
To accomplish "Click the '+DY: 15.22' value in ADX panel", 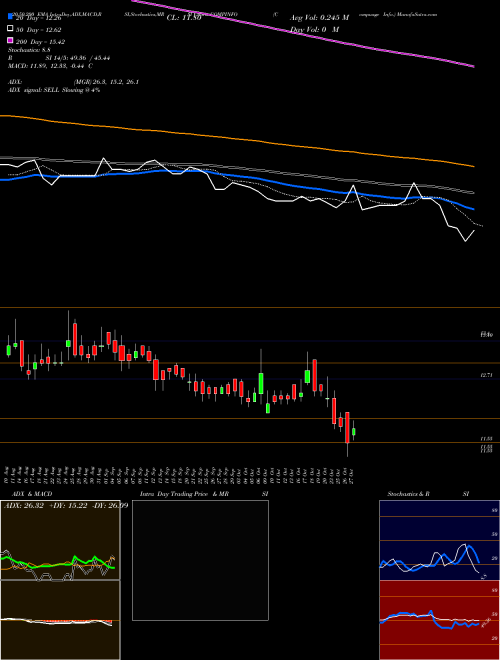I will click(x=69, y=505).
